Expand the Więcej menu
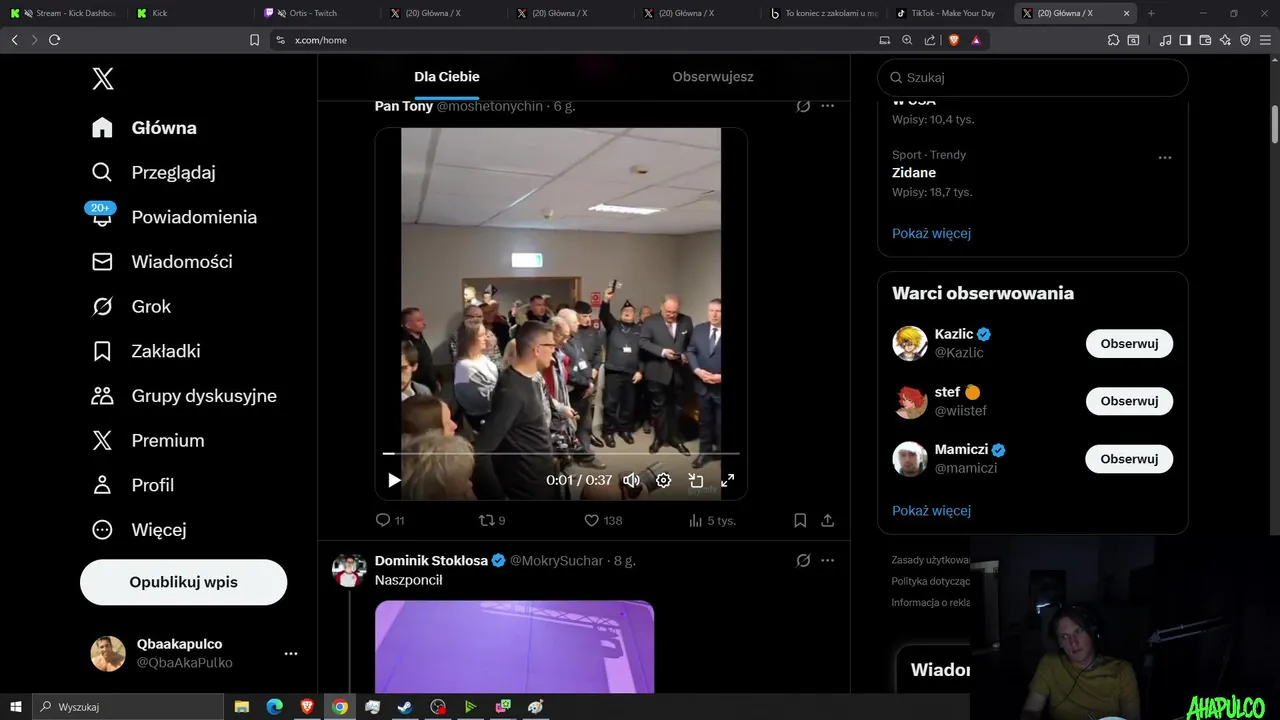The width and height of the screenshot is (1280, 720). pos(138,530)
